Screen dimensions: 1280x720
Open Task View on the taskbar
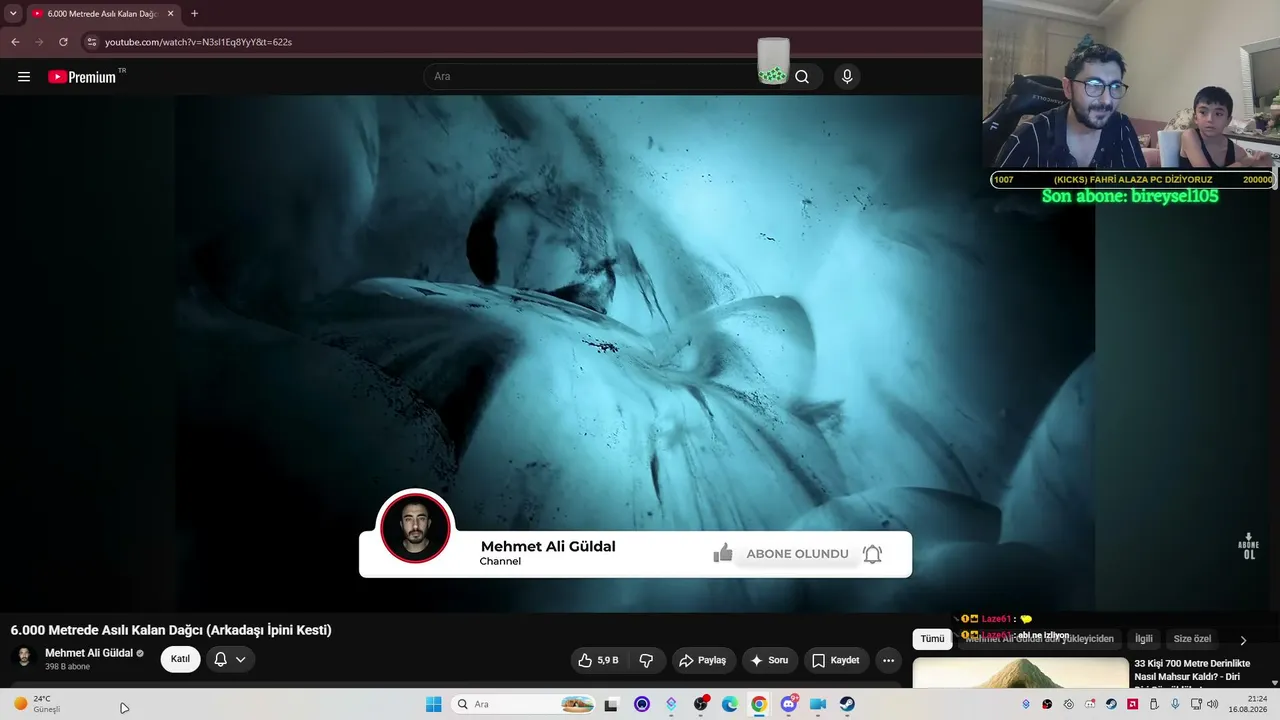tap(611, 704)
